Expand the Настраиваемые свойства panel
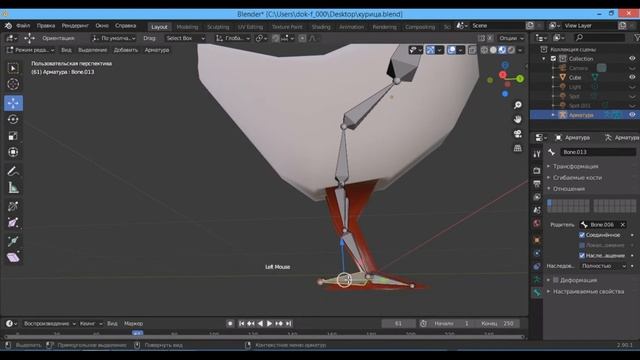640x360 pixels. tap(588, 291)
